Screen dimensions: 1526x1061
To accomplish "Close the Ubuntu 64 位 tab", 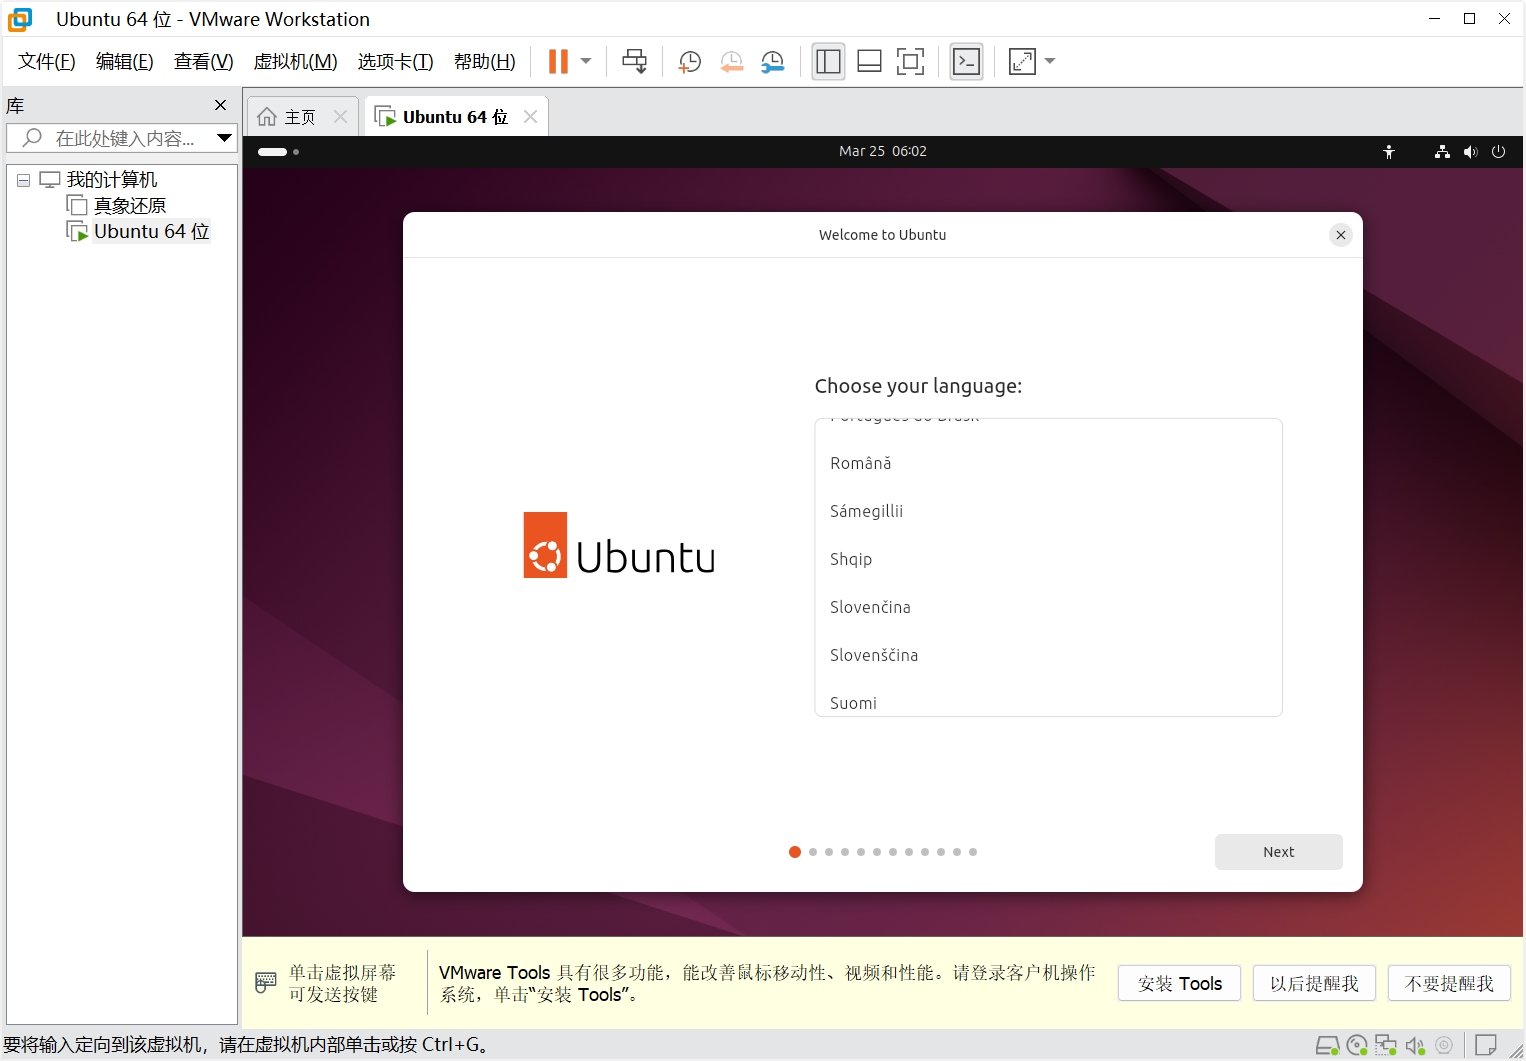I will [x=531, y=117].
